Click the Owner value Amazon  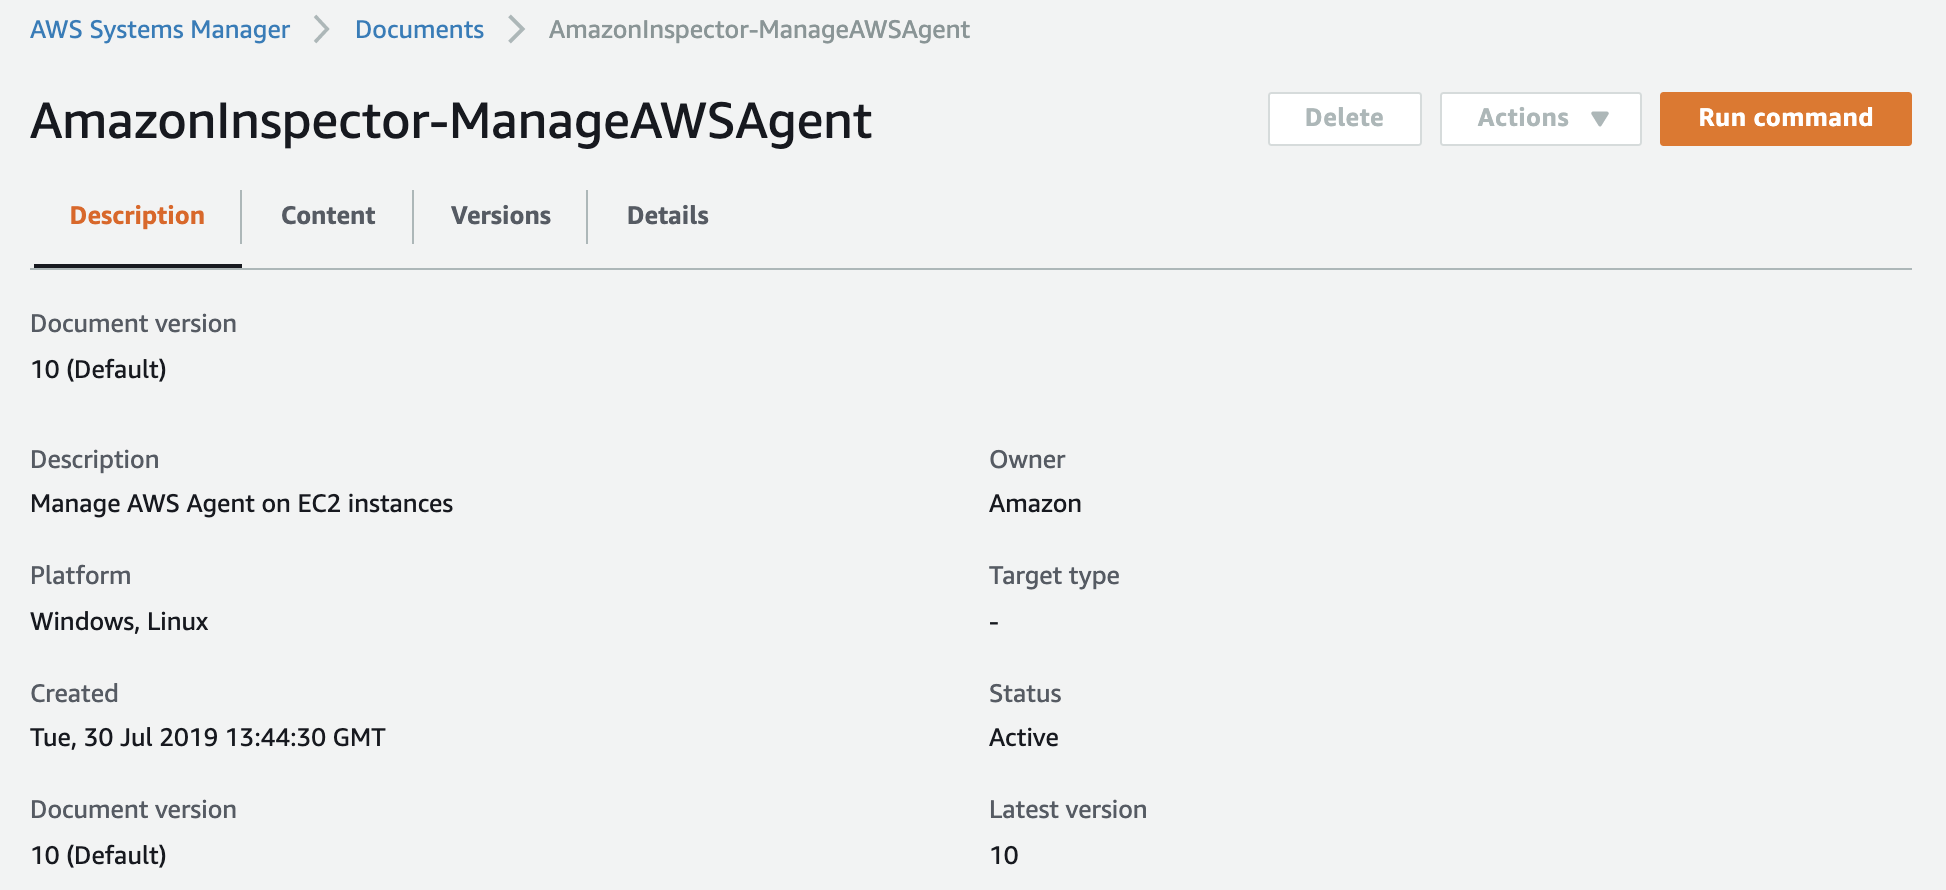pos(1035,504)
